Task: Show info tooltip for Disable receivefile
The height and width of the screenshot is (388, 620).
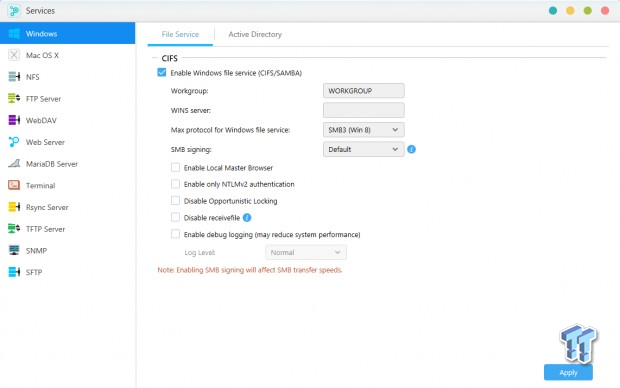Action: point(247,218)
